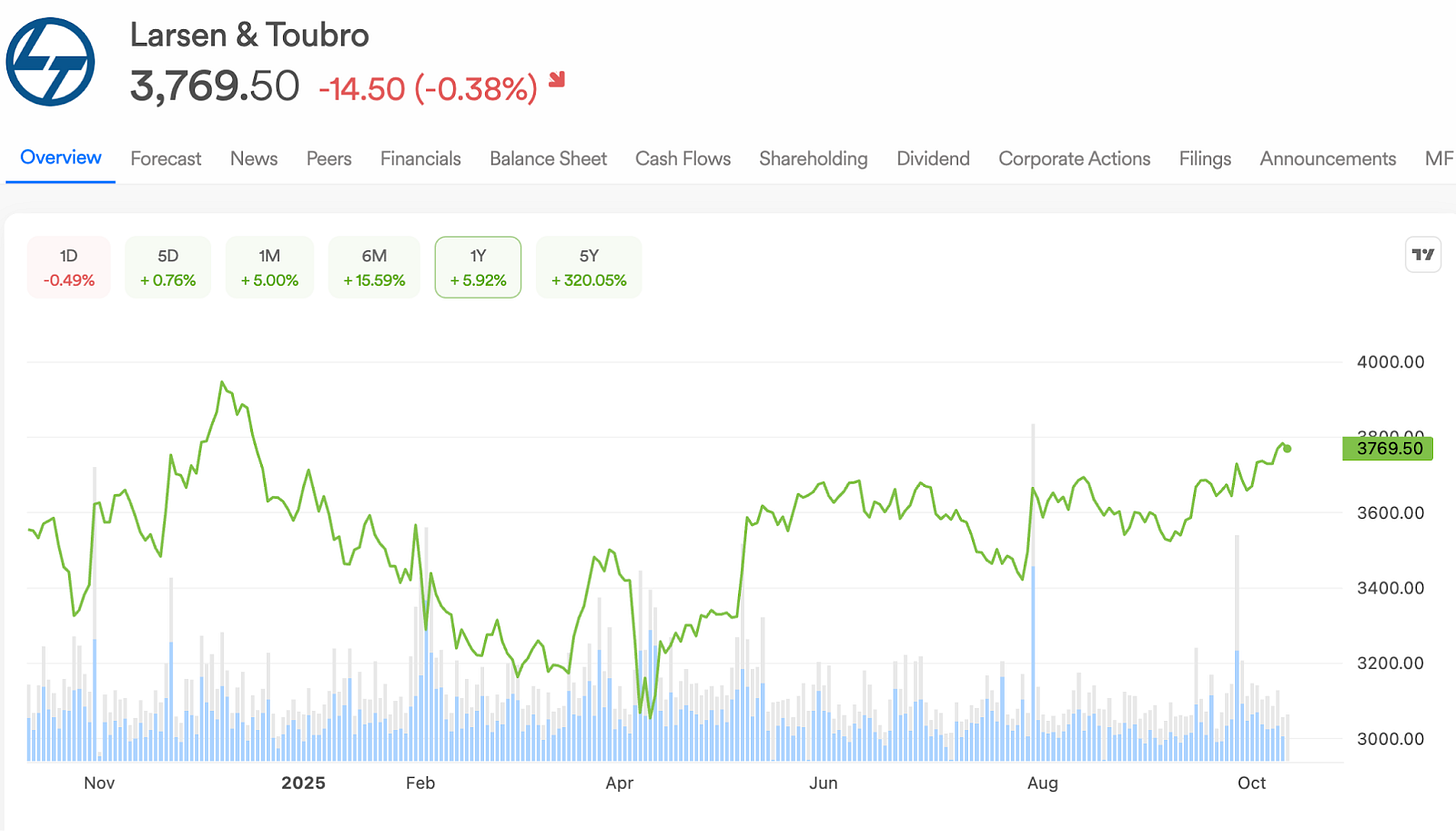This screenshot has width=1456, height=831.
Task: Click the Nov x-axis label
Action: [99, 782]
